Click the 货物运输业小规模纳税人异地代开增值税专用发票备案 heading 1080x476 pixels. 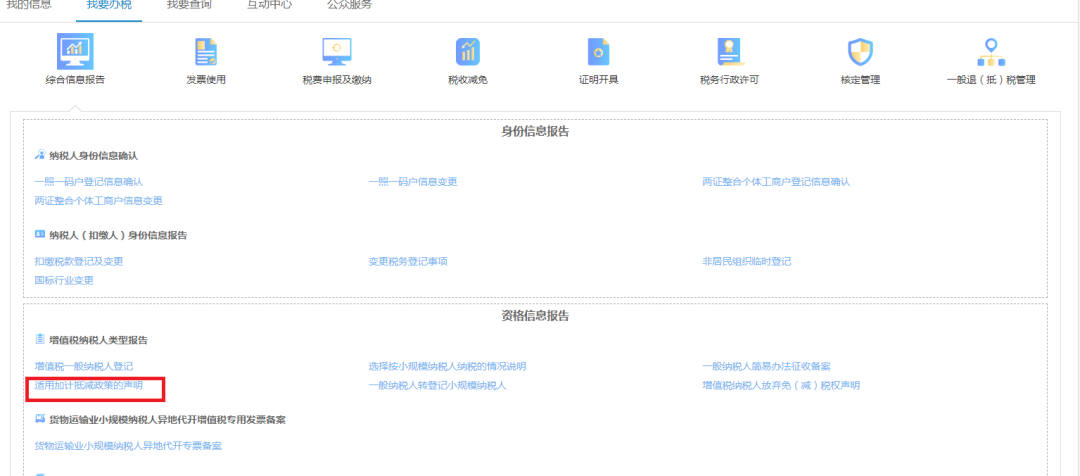pyautogui.click(x=167, y=420)
